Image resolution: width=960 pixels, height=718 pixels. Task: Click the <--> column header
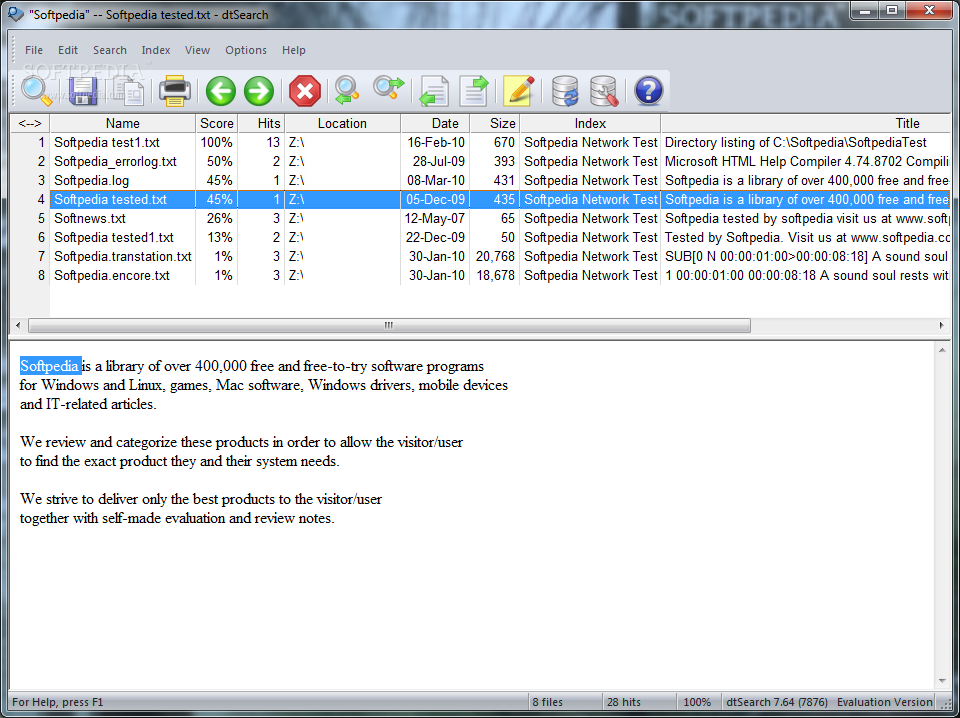pos(30,123)
